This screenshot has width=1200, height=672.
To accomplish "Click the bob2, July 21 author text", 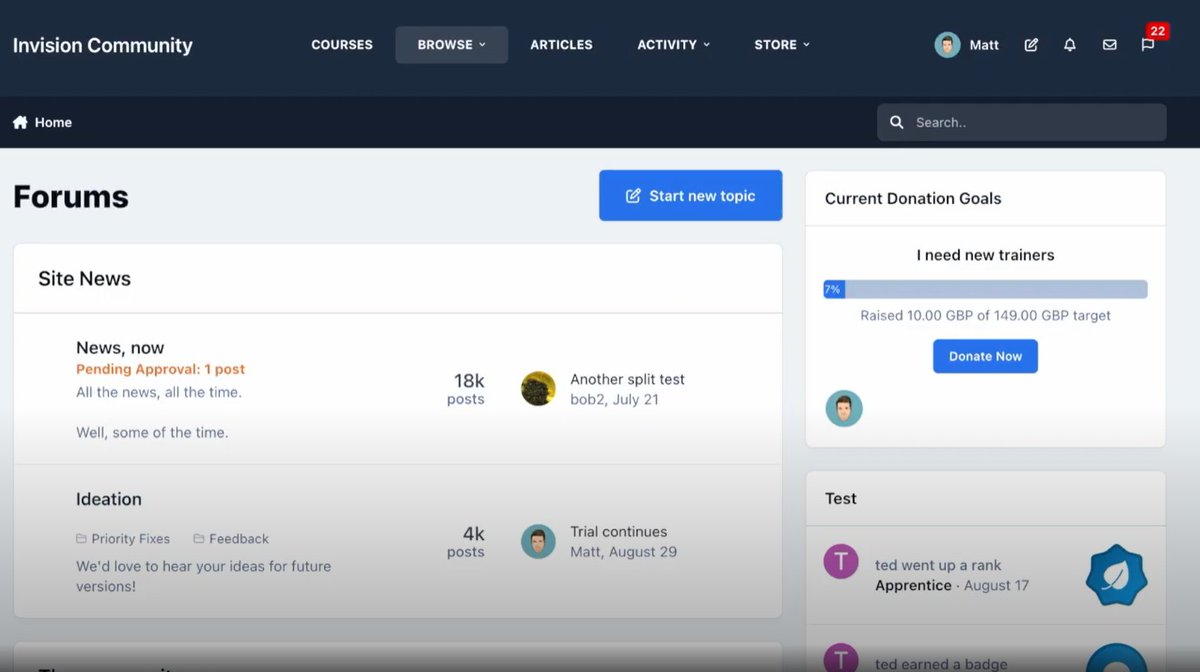I will [614, 399].
